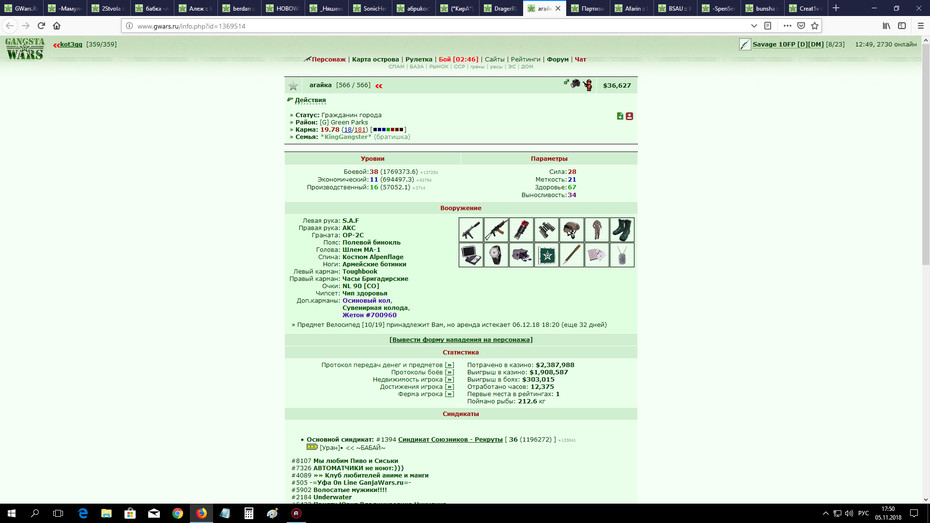
Task: Toggle Firefox sidebar view icon
Action: pos(902,25)
